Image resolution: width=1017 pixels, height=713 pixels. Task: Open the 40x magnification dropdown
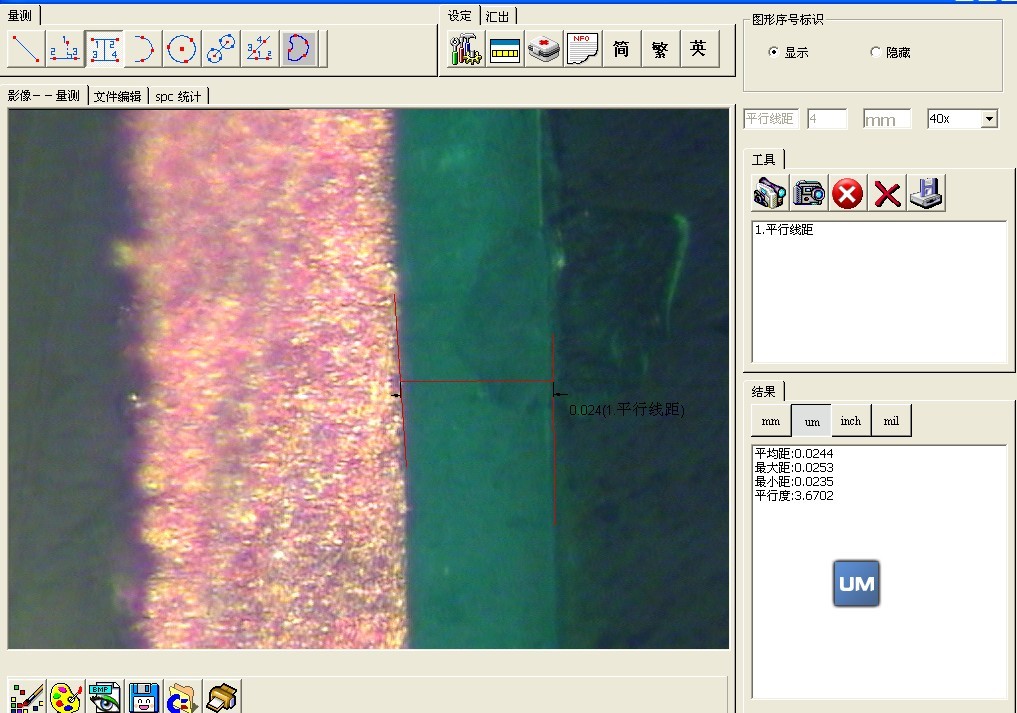click(989, 120)
